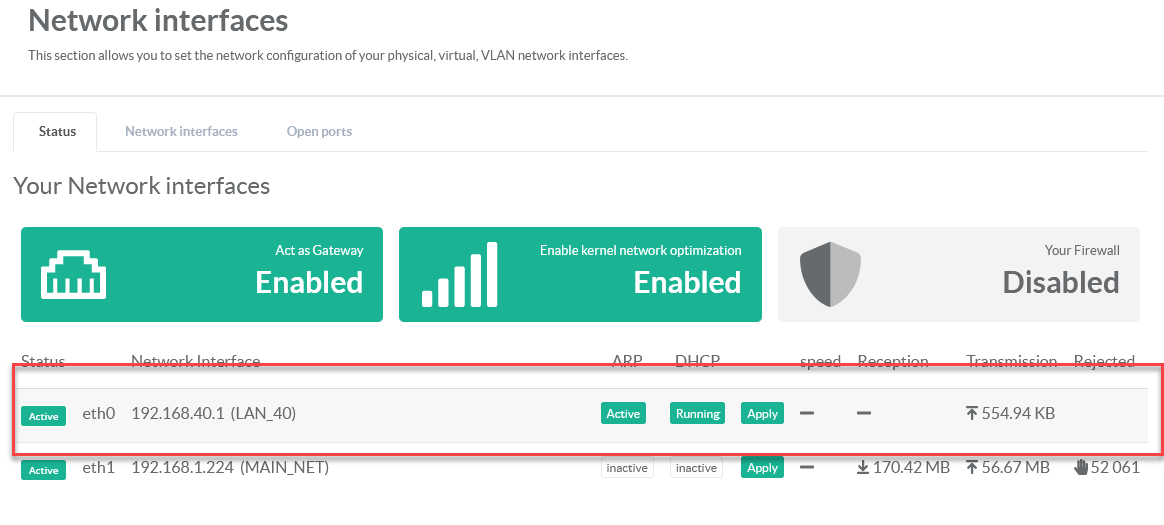Click Apply button for eth0
The height and width of the screenshot is (525, 1164).
[762, 413]
